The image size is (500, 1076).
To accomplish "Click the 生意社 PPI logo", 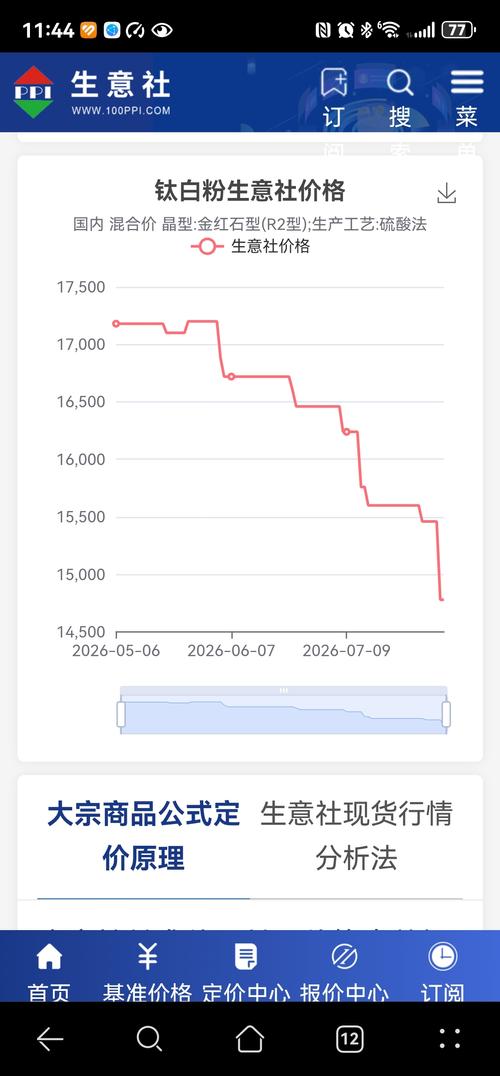I will click(x=33, y=92).
